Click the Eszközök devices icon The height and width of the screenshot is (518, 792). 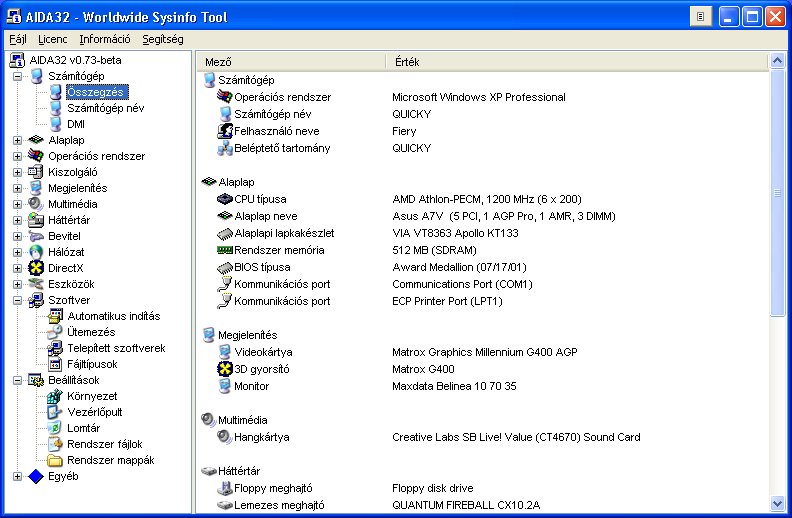click(x=36, y=284)
